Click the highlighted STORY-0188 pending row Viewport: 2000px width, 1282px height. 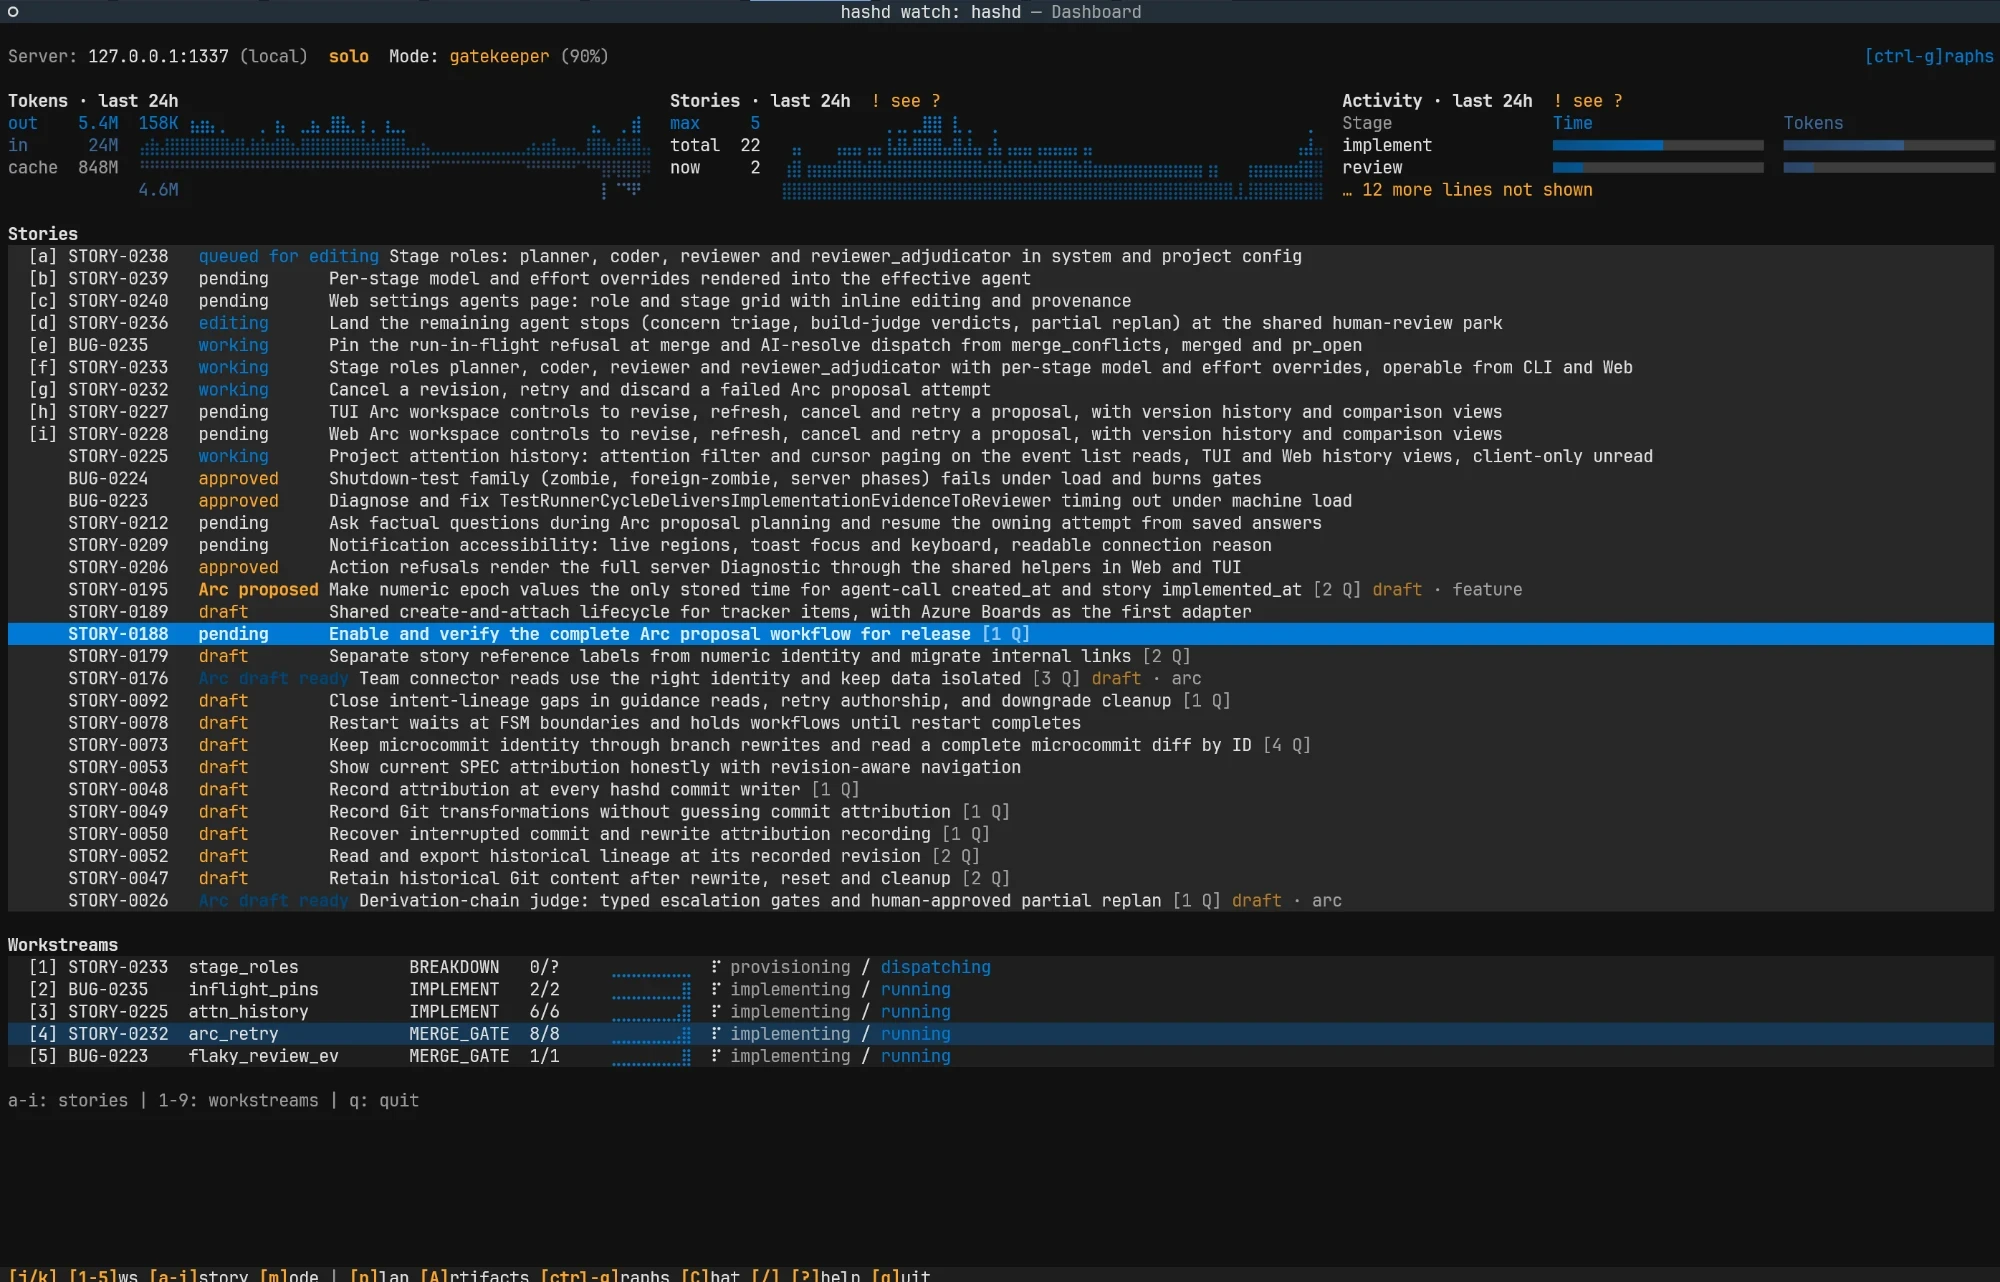click(1000, 634)
